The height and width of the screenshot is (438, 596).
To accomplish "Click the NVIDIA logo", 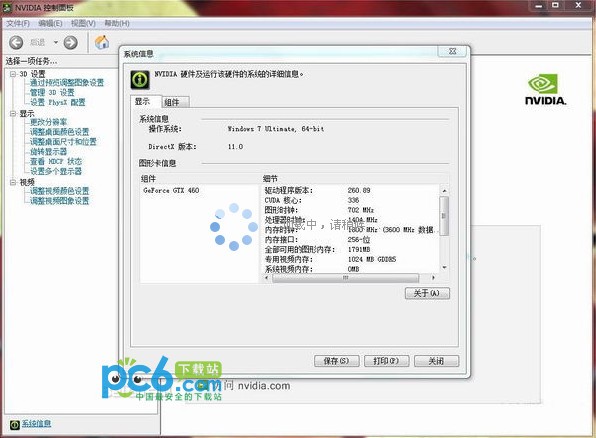I will [x=545, y=90].
